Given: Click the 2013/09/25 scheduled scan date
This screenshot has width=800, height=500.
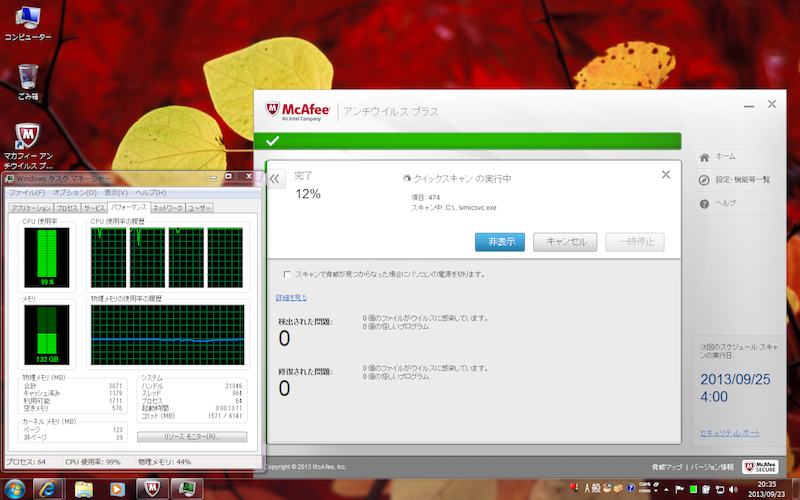Looking at the screenshot, I should pos(735,380).
